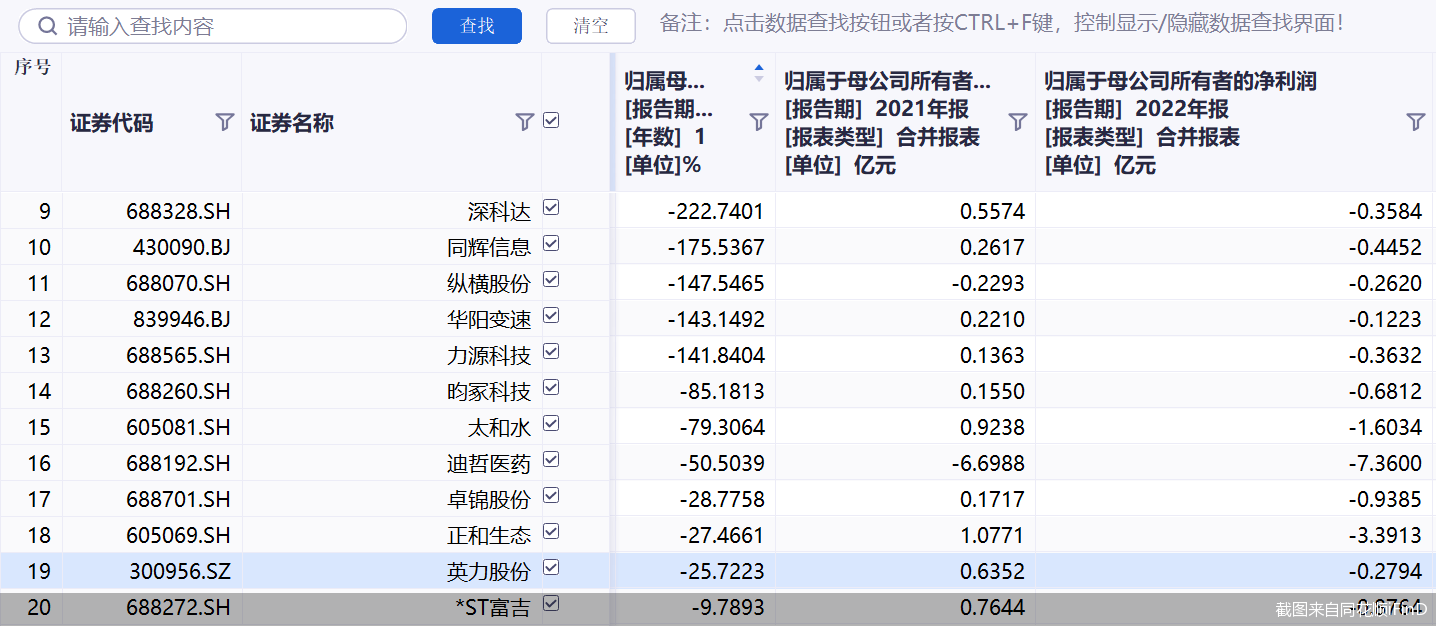
Task: Select code cell 688565.SH
Action: tap(178, 355)
